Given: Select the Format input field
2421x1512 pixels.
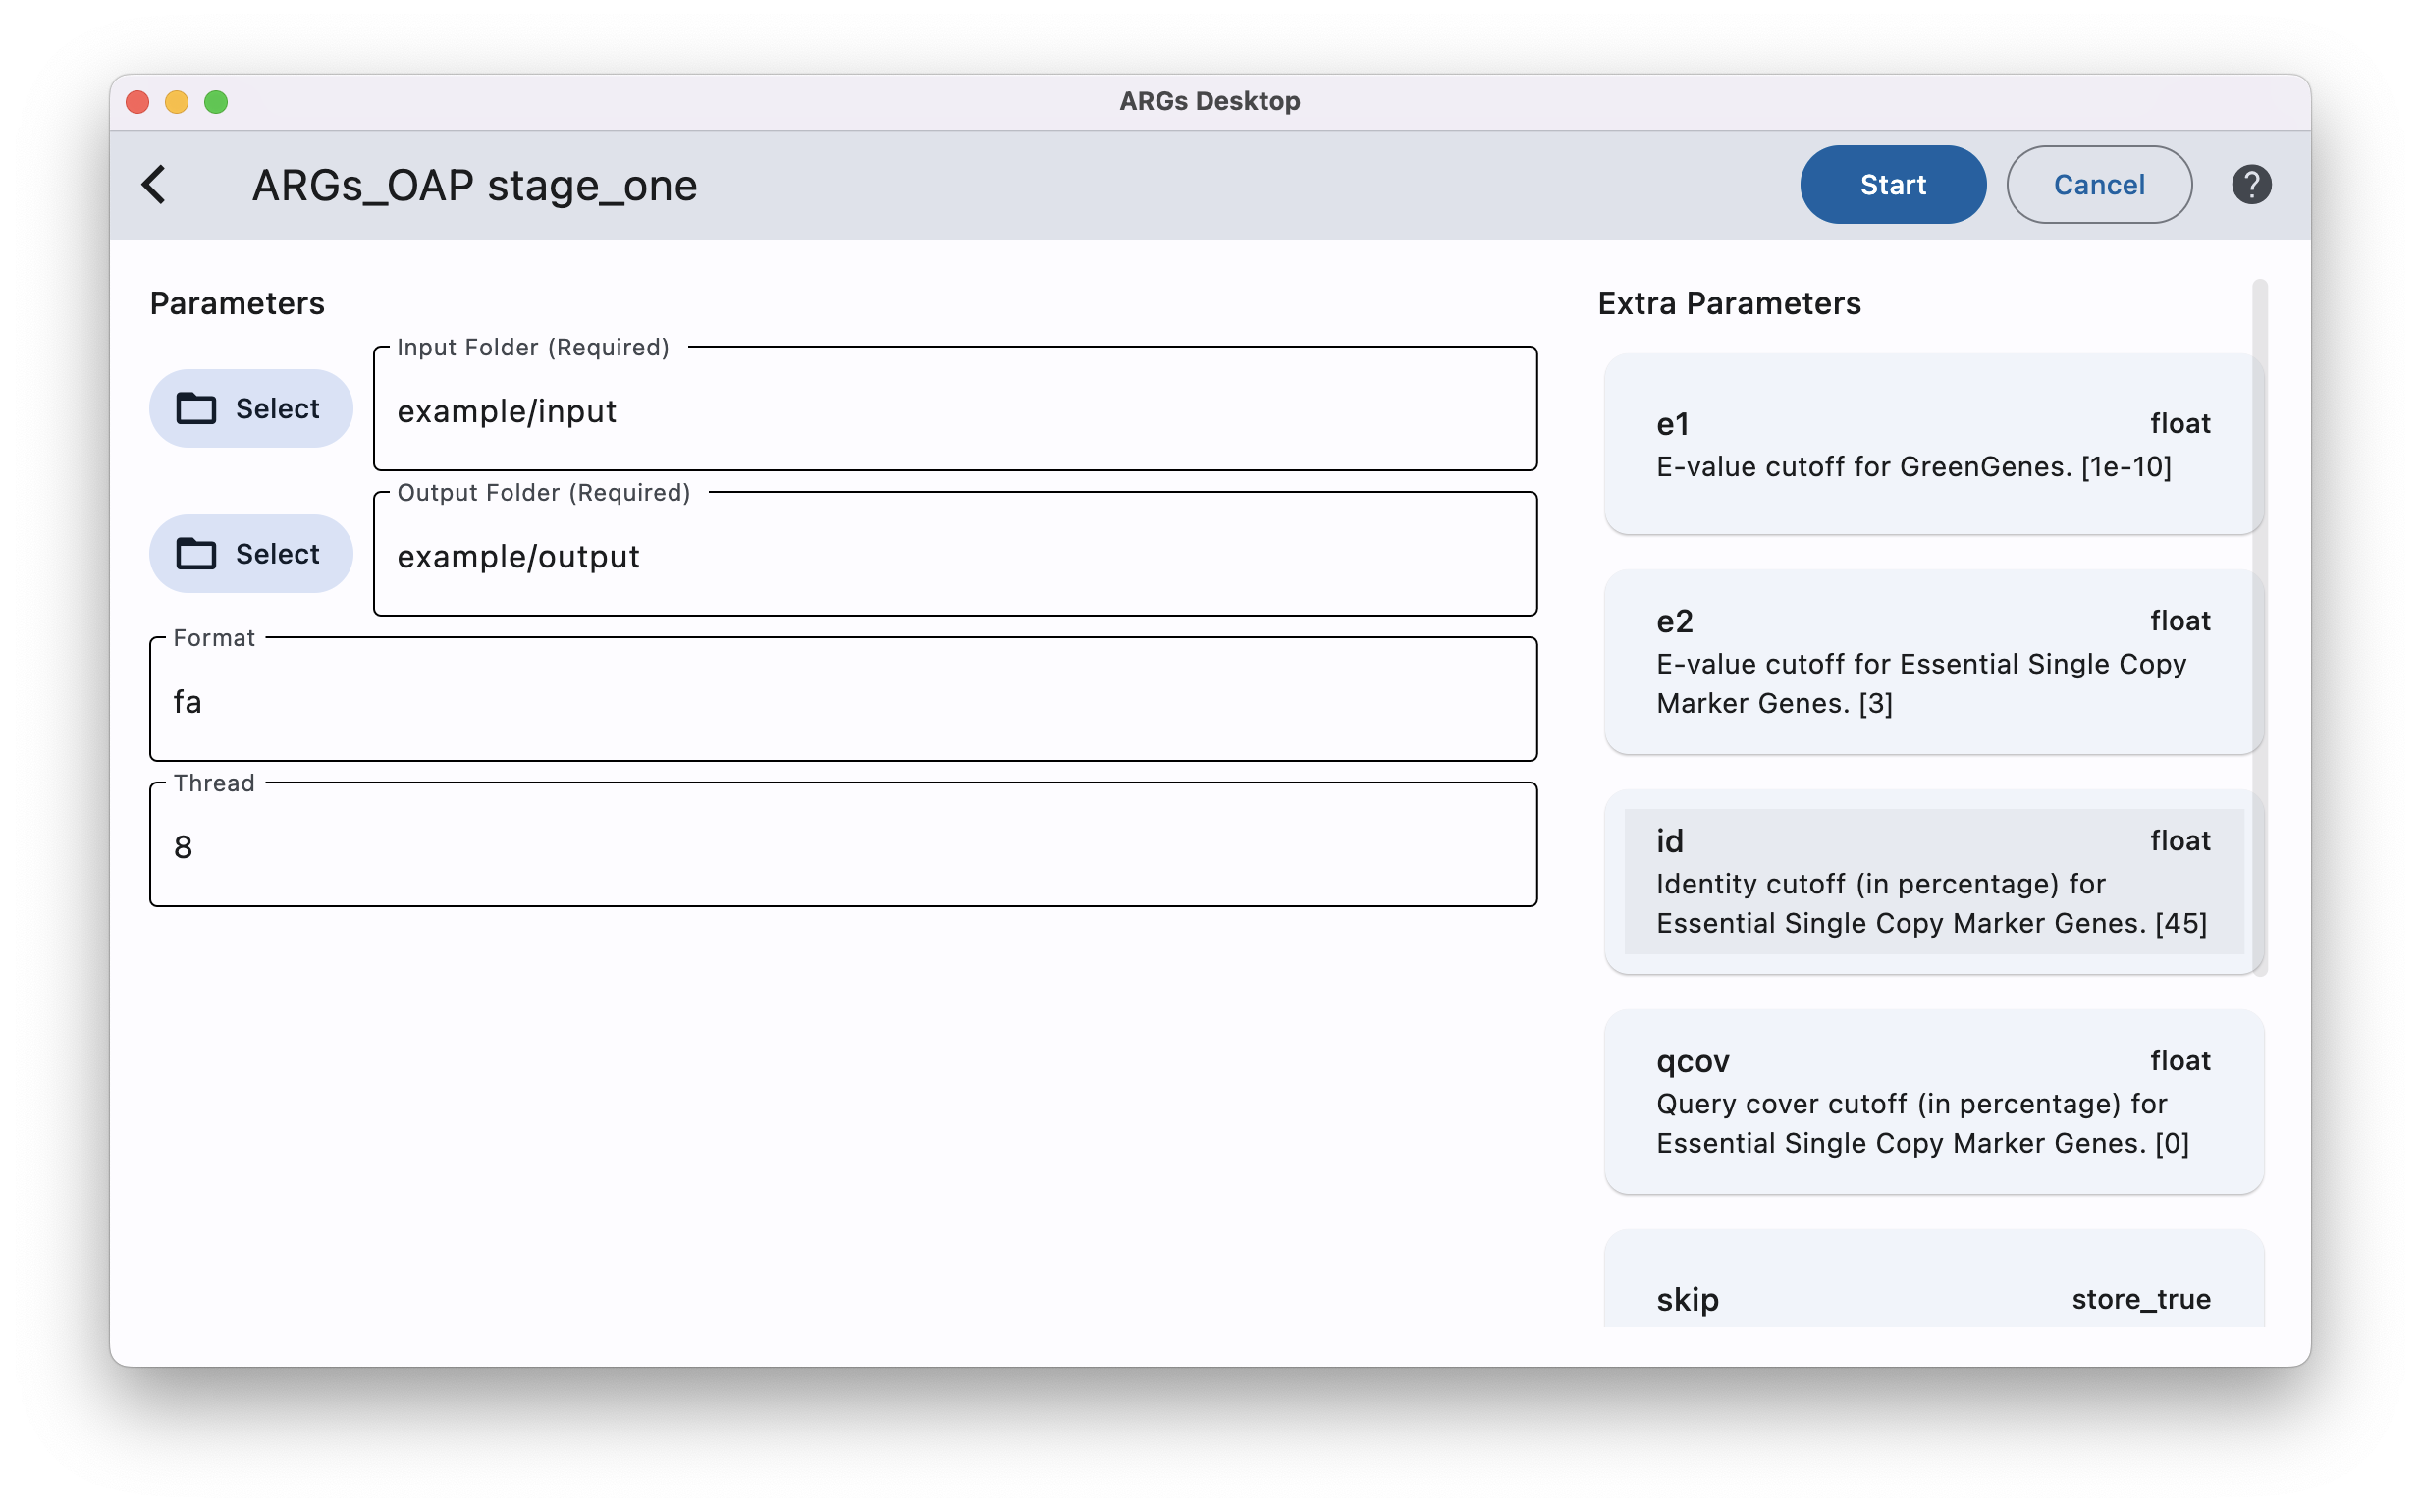Looking at the screenshot, I should (843, 700).
